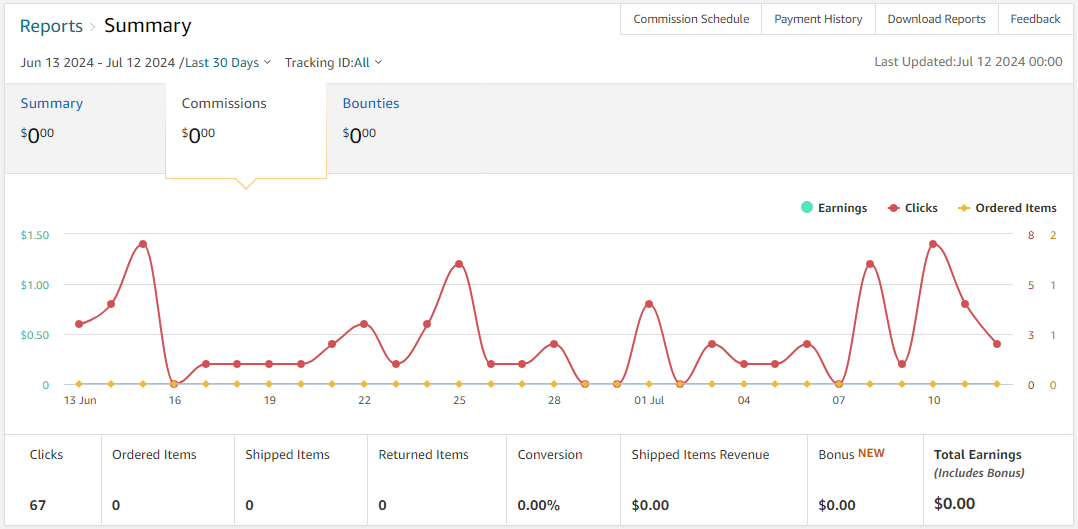The image size is (1078, 529).
Task: Click the Bonus NEW summary cell
Action: pyautogui.click(x=864, y=480)
